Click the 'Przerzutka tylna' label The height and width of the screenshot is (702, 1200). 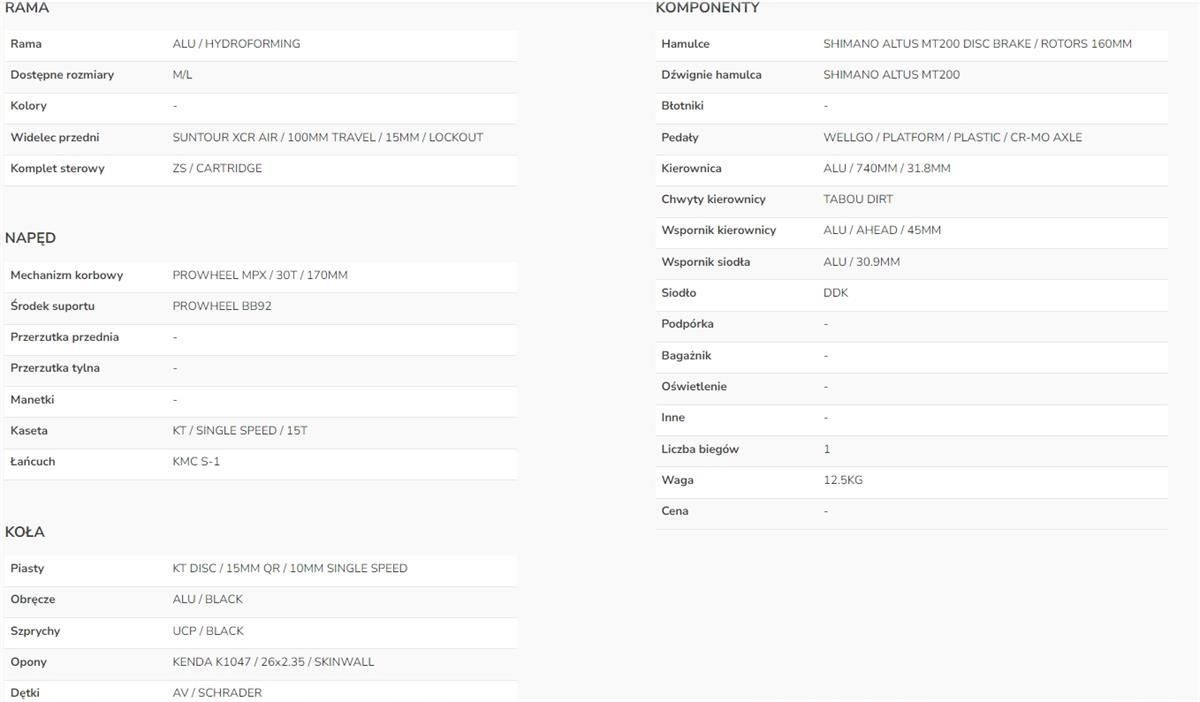(55, 368)
